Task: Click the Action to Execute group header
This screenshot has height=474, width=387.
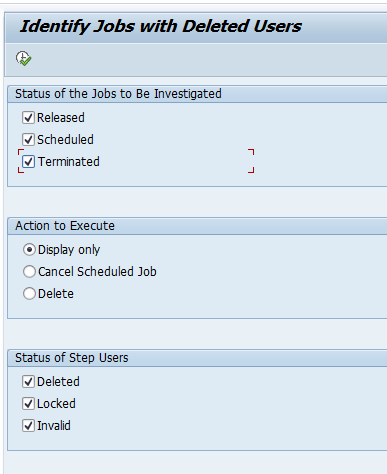Action: click(x=65, y=226)
